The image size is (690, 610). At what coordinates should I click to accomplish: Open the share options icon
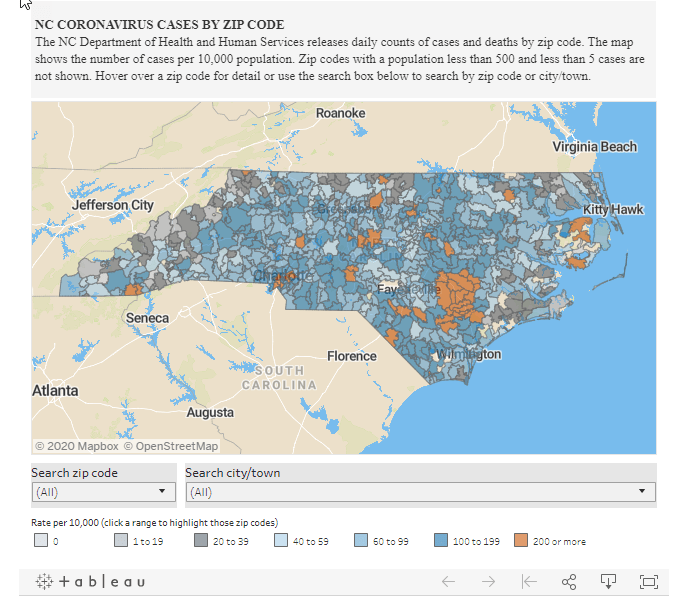click(569, 581)
